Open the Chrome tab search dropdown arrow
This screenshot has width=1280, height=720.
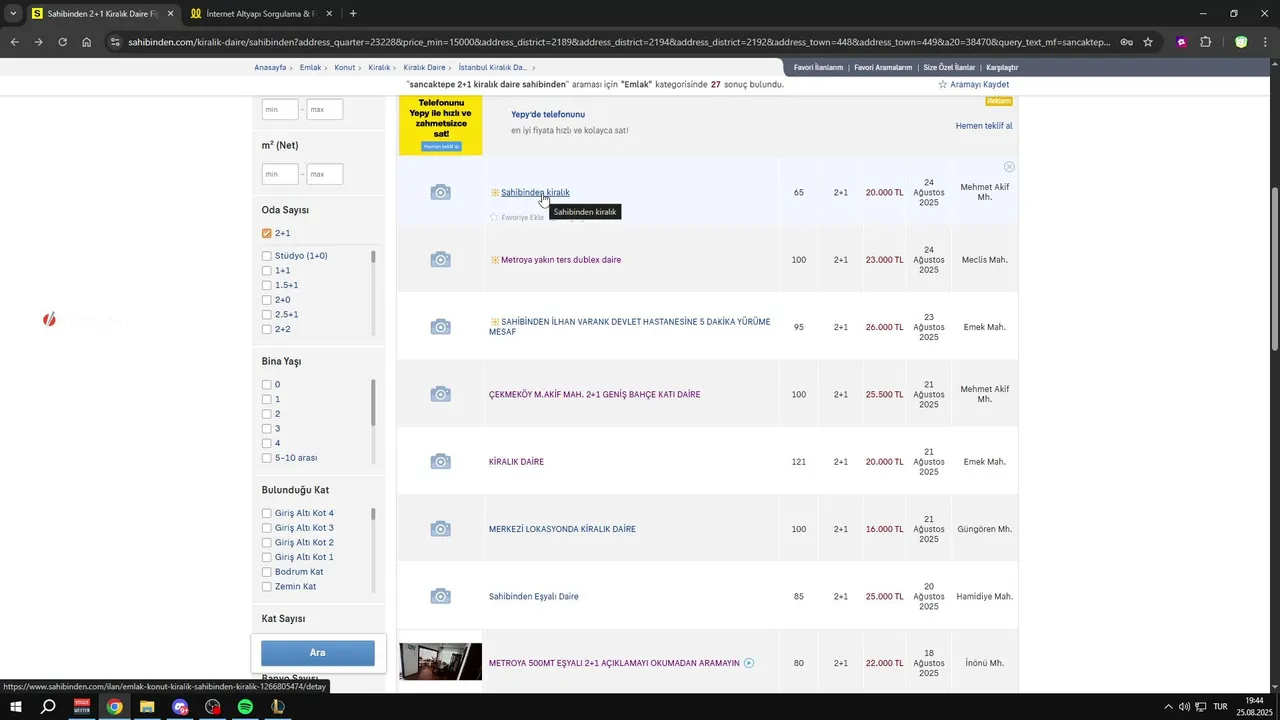[13, 14]
